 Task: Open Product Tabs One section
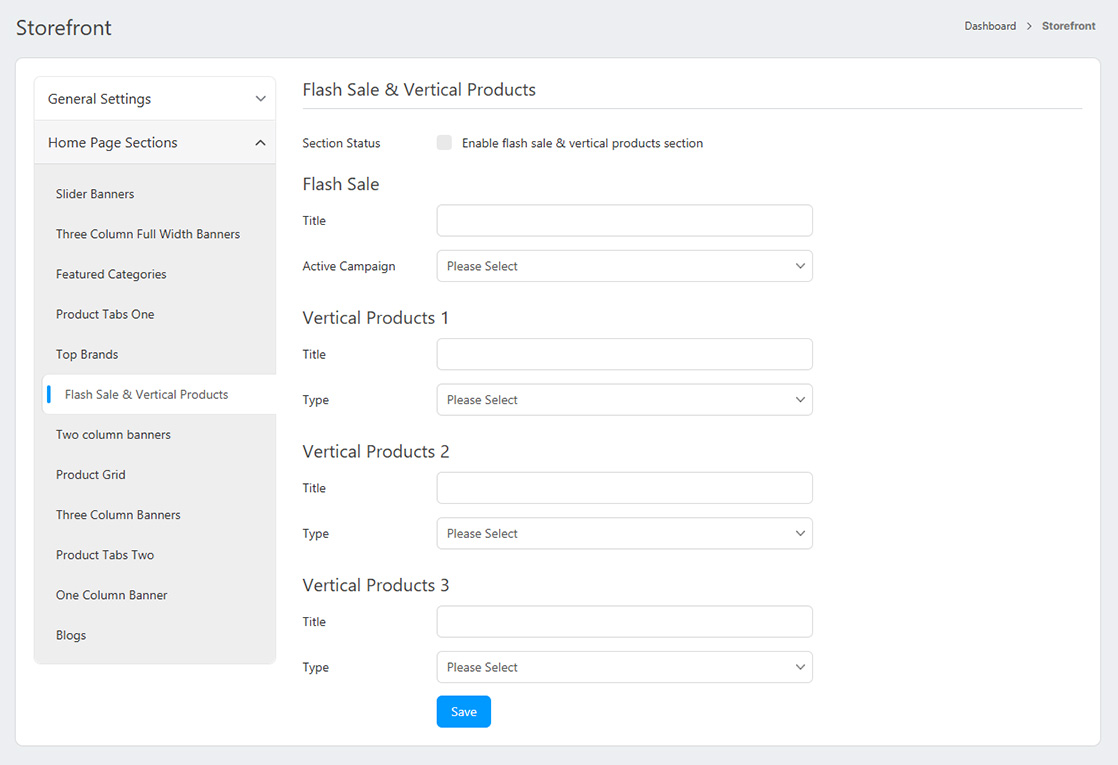(x=105, y=314)
